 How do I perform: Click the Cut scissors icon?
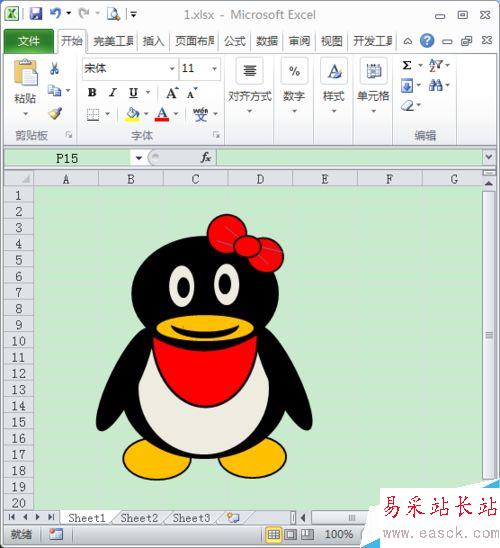click(x=54, y=68)
